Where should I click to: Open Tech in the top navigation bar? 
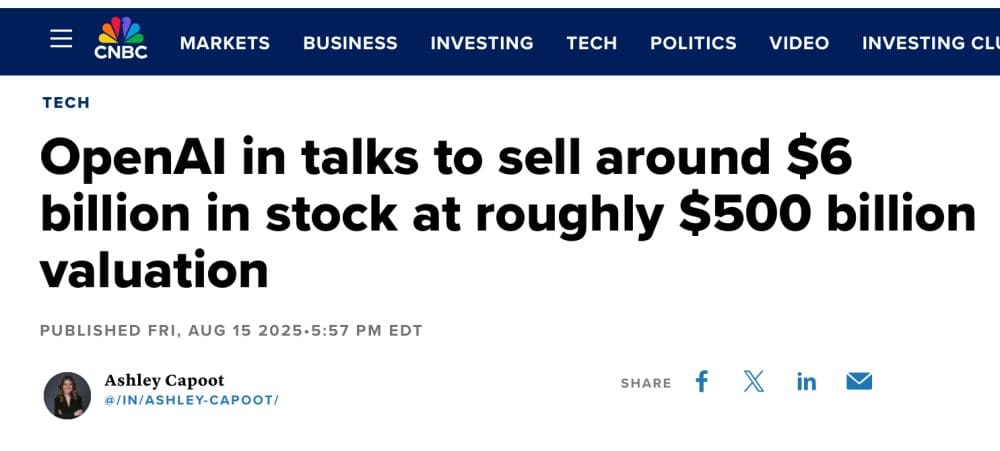pos(592,43)
